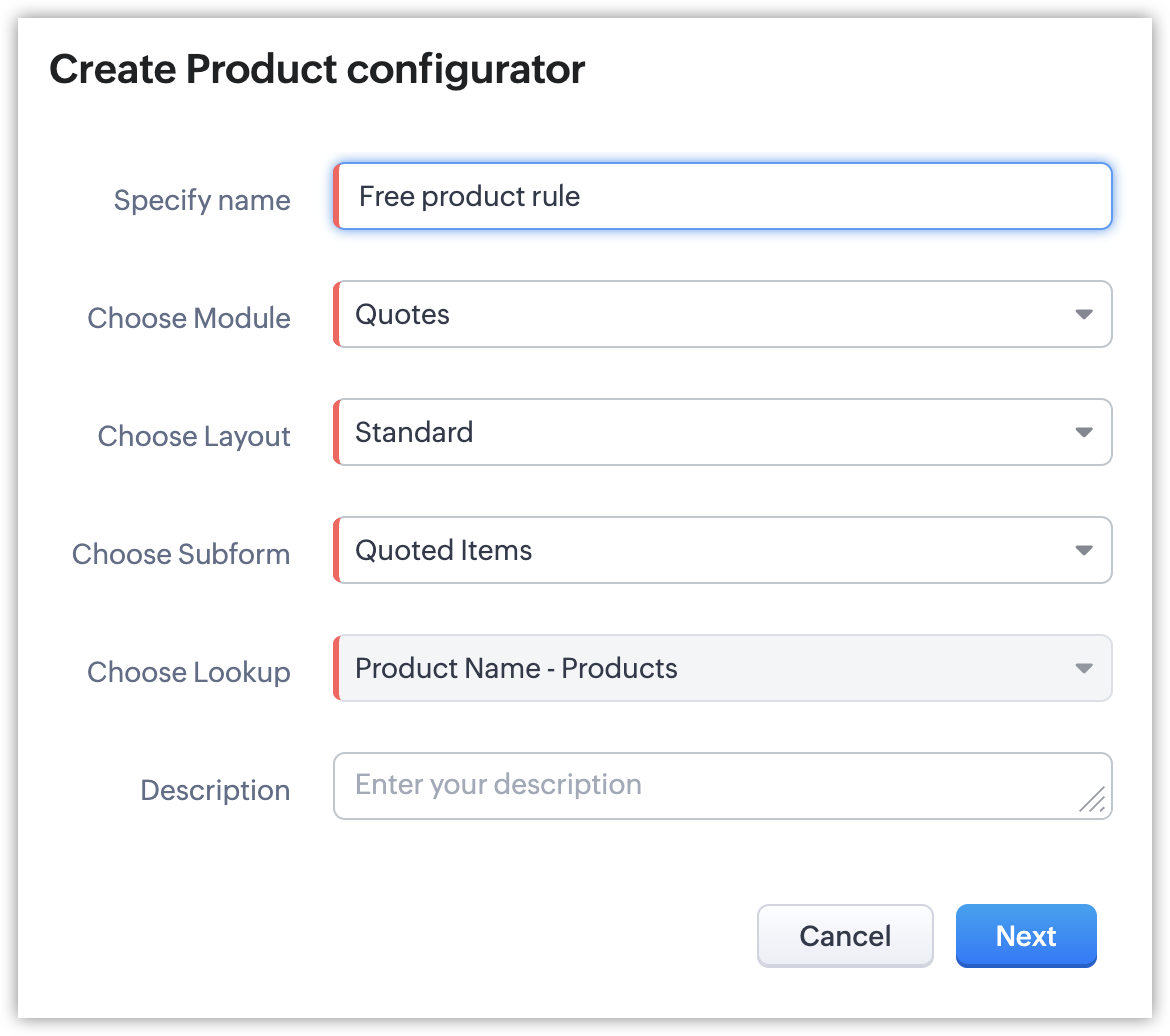The image size is (1170, 1036).
Task: Click the arrow icon in Choose Module field
Action: pos(1083,315)
